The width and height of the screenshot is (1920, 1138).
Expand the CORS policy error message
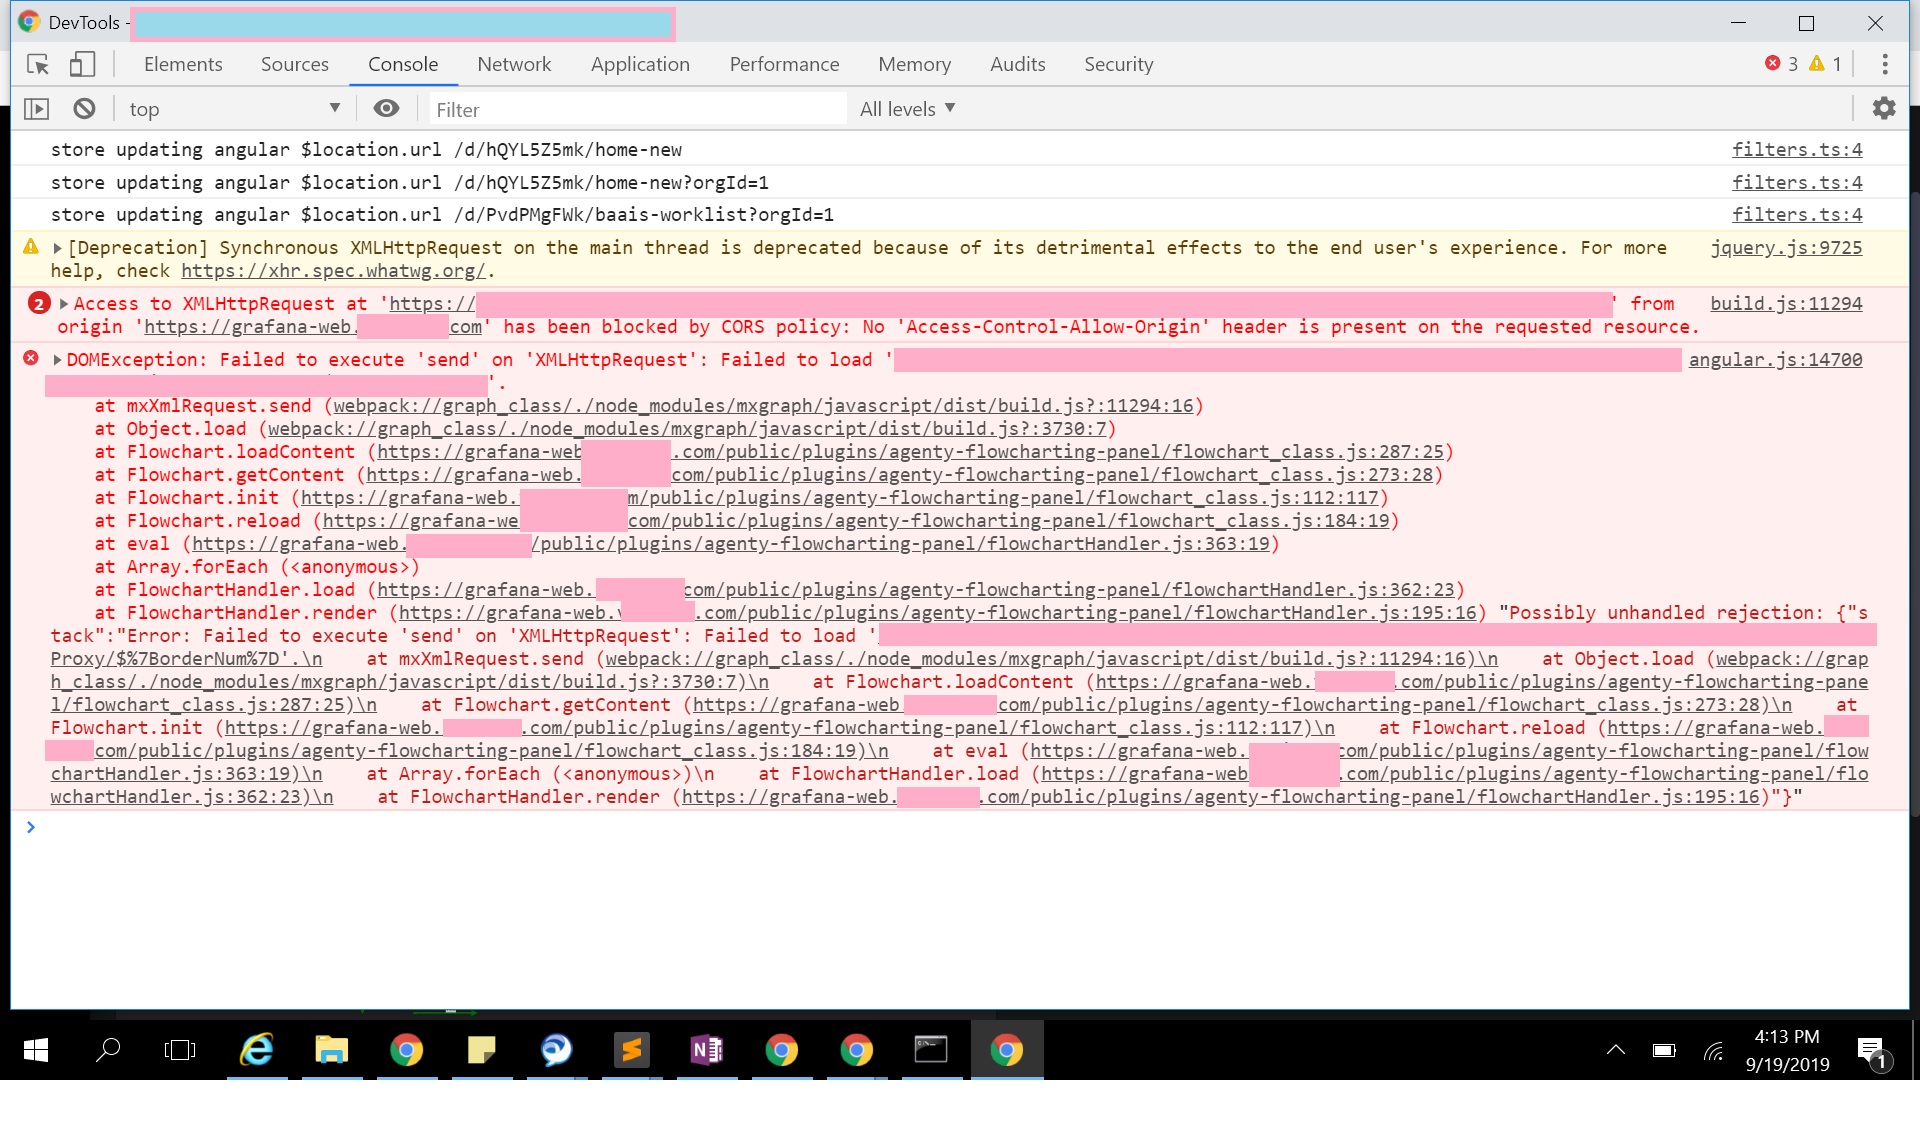(62, 304)
